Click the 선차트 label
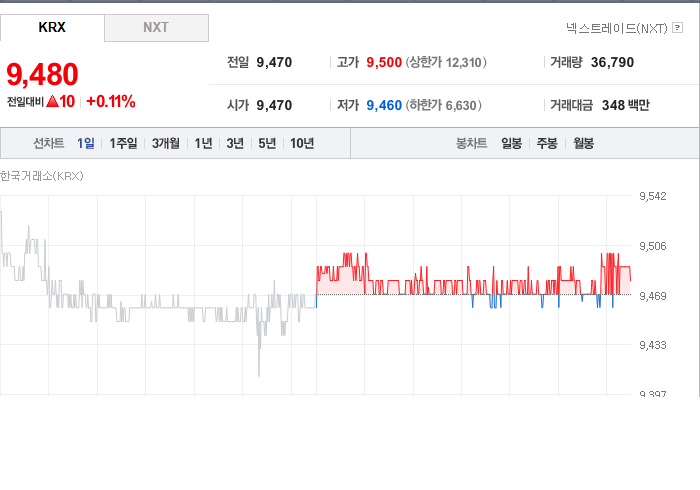 tap(49, 143)
